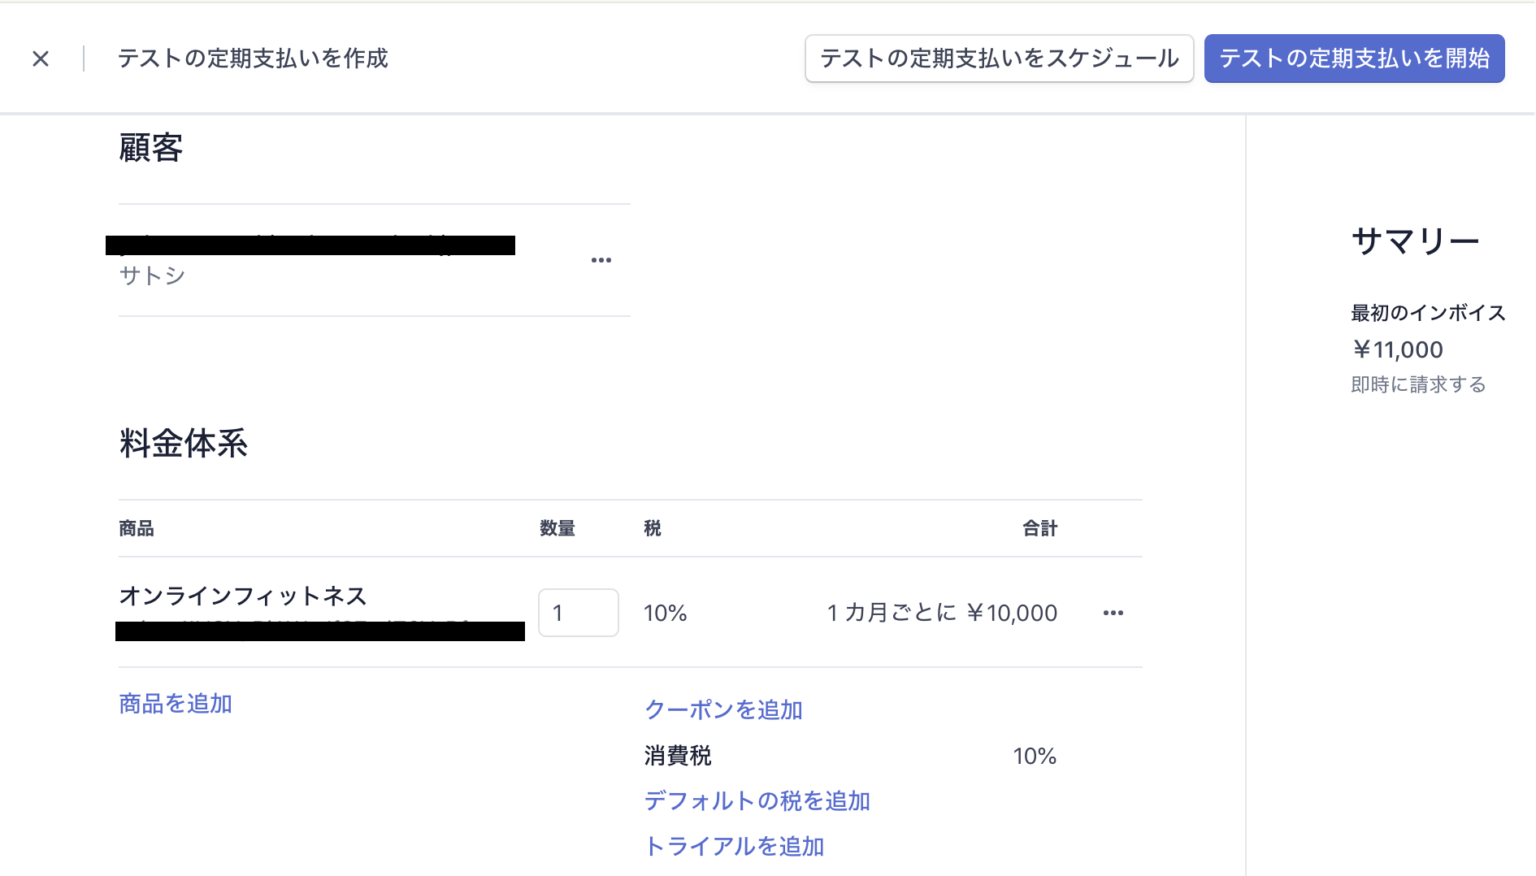
Task: Click トライアルを追加 link
Action: (734, 847)
